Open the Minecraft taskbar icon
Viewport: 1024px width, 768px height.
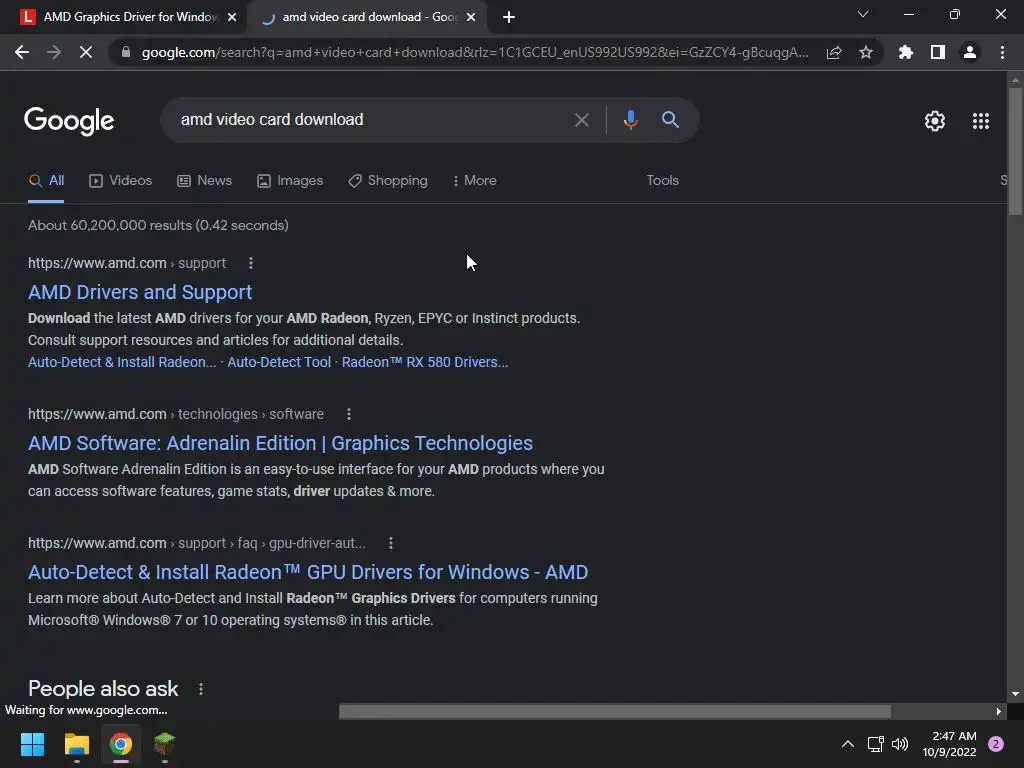(165, 744)
